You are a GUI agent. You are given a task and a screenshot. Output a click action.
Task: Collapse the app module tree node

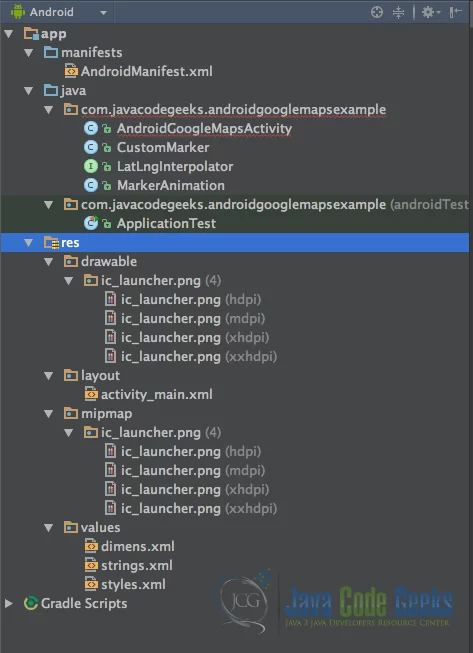tap(9, 34)
